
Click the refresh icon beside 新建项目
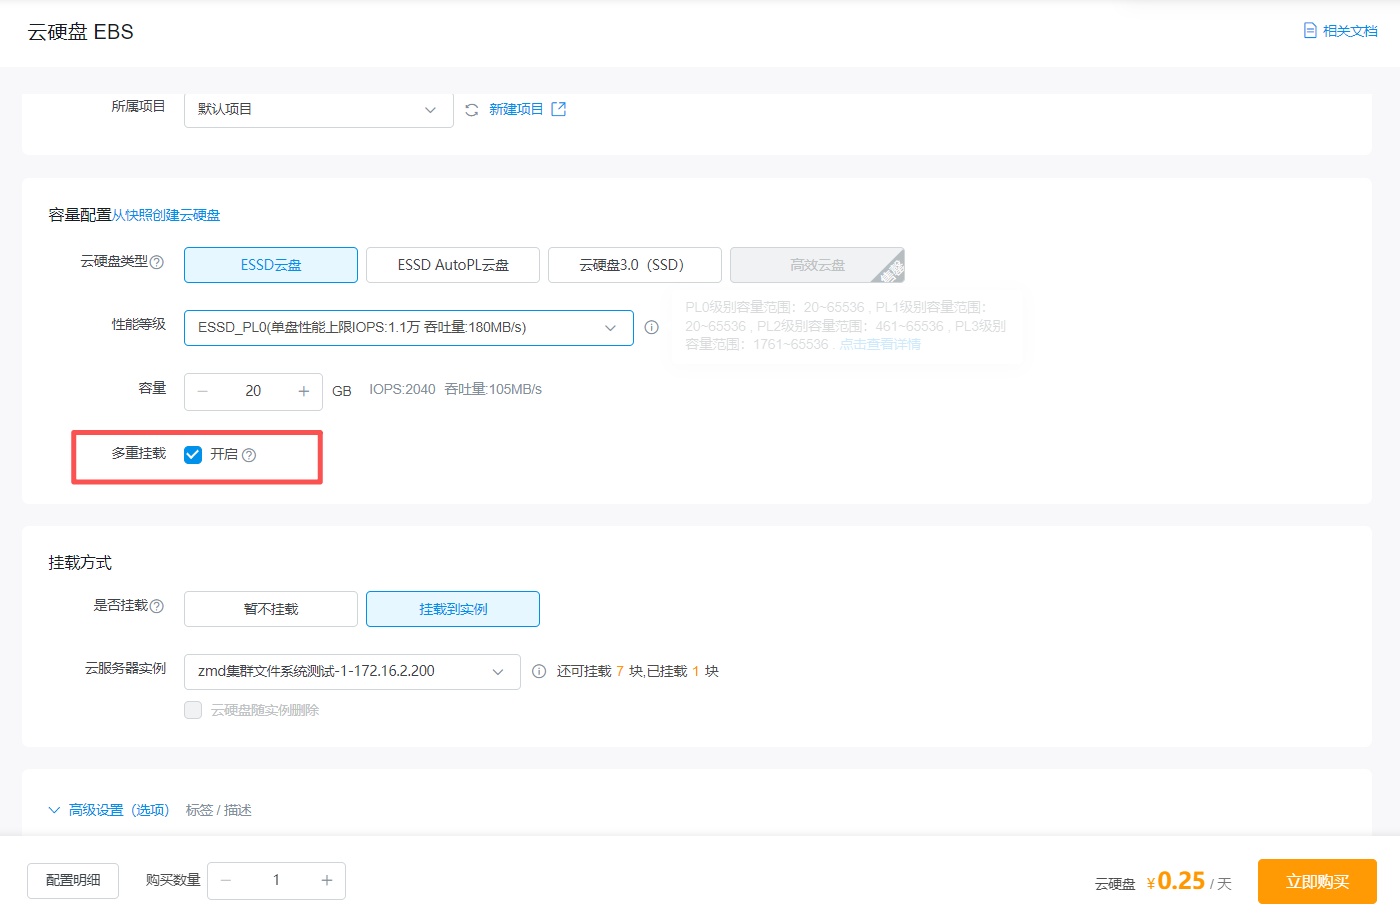[x=472, y=110]
